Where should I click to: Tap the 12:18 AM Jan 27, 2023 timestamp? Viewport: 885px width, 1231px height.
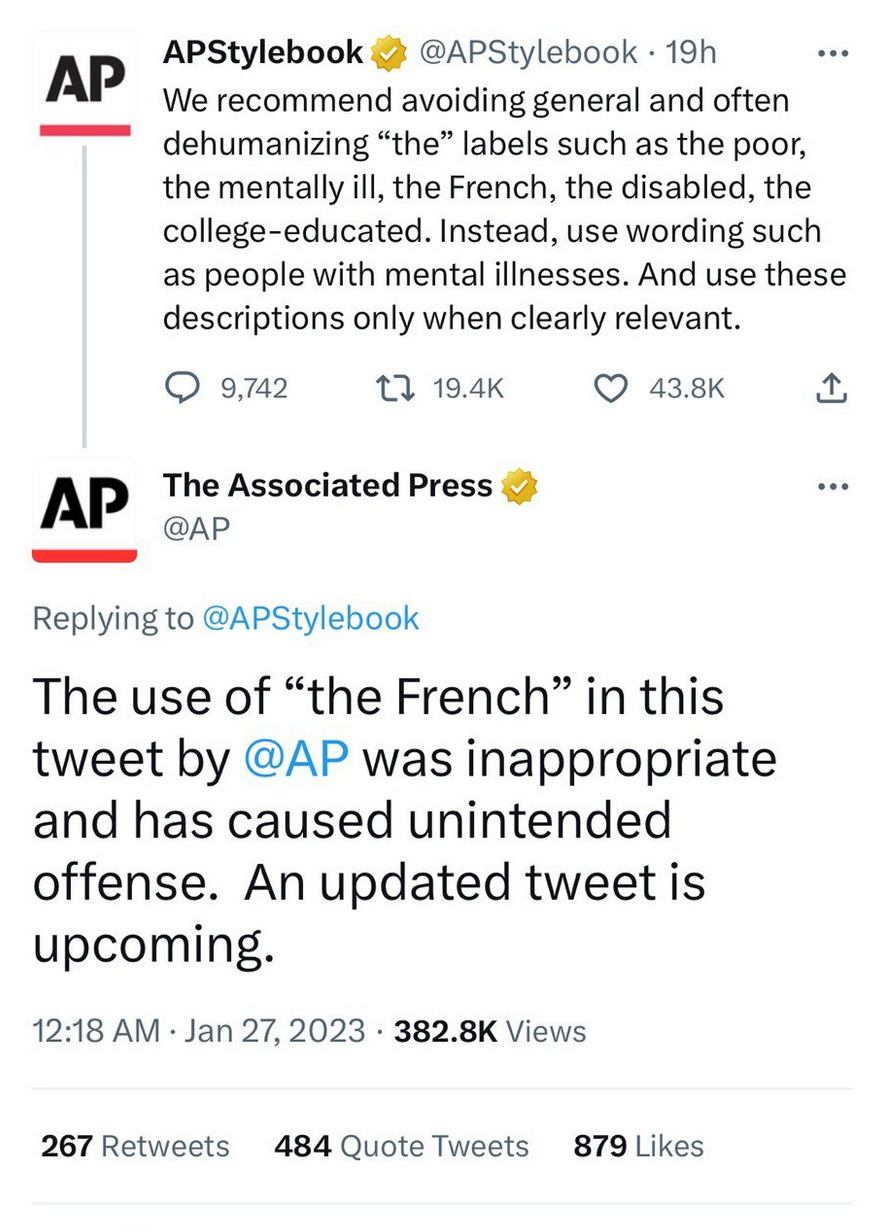[199, 1031]
